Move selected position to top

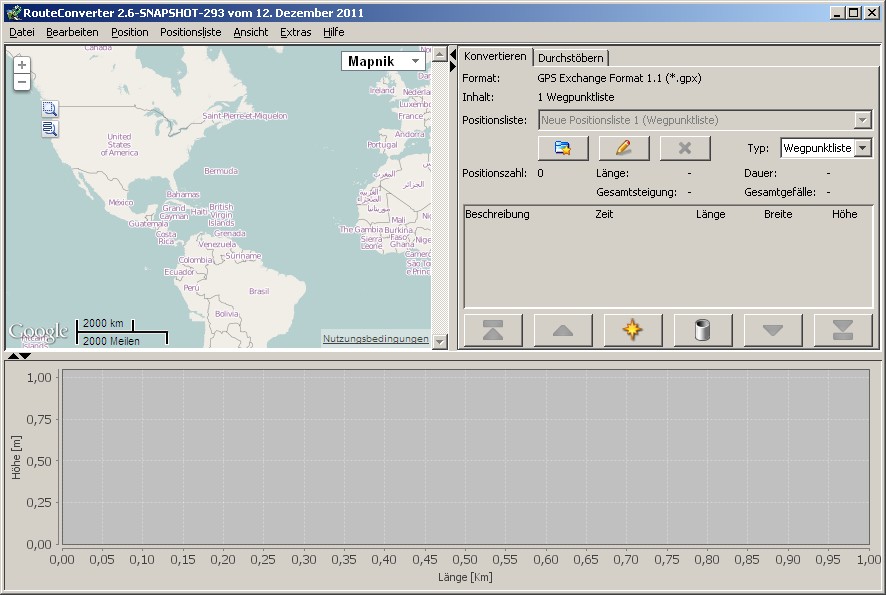click(x=493, y=330)
